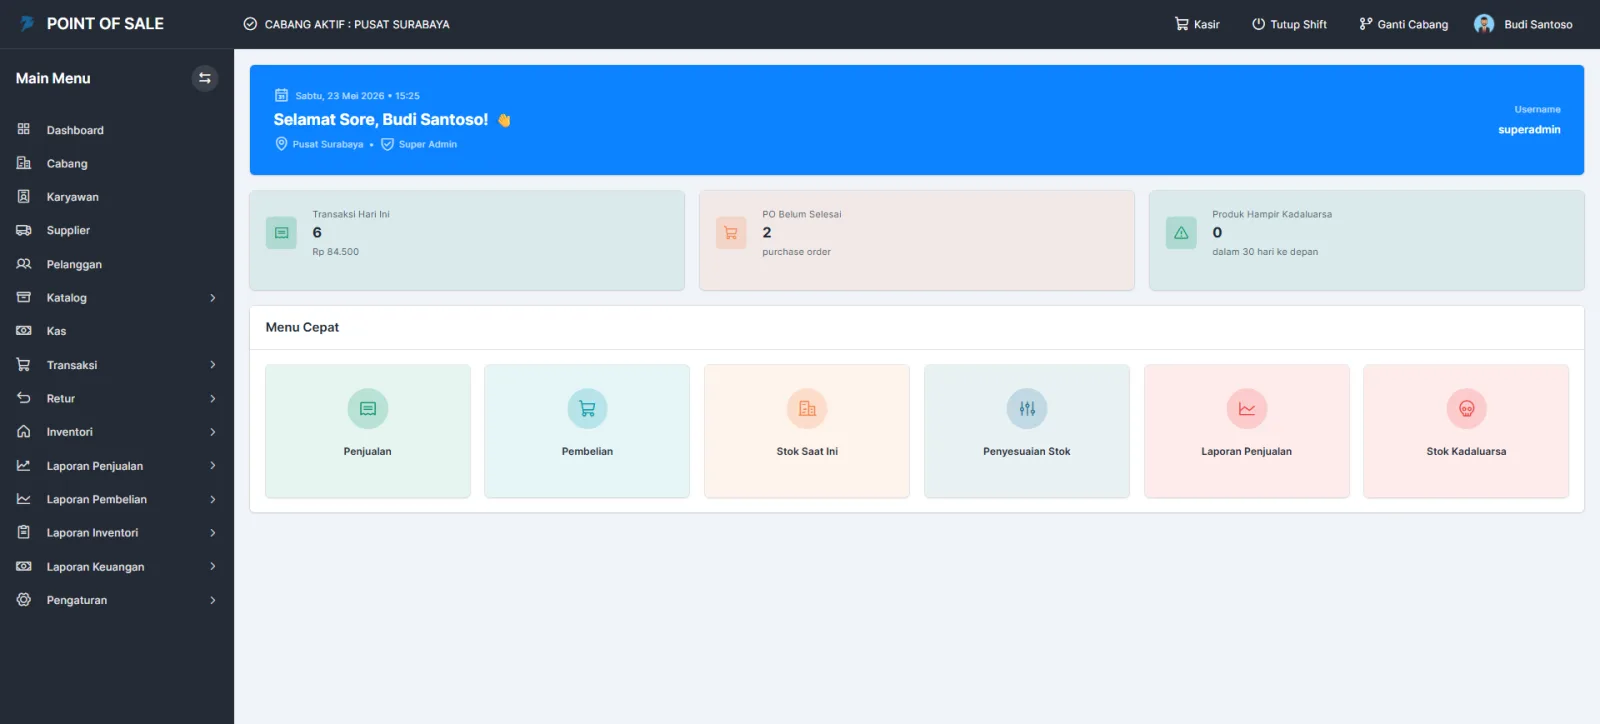Click the Kas money icon
The width and height of the screenshot is (1600, 724).
24,331
